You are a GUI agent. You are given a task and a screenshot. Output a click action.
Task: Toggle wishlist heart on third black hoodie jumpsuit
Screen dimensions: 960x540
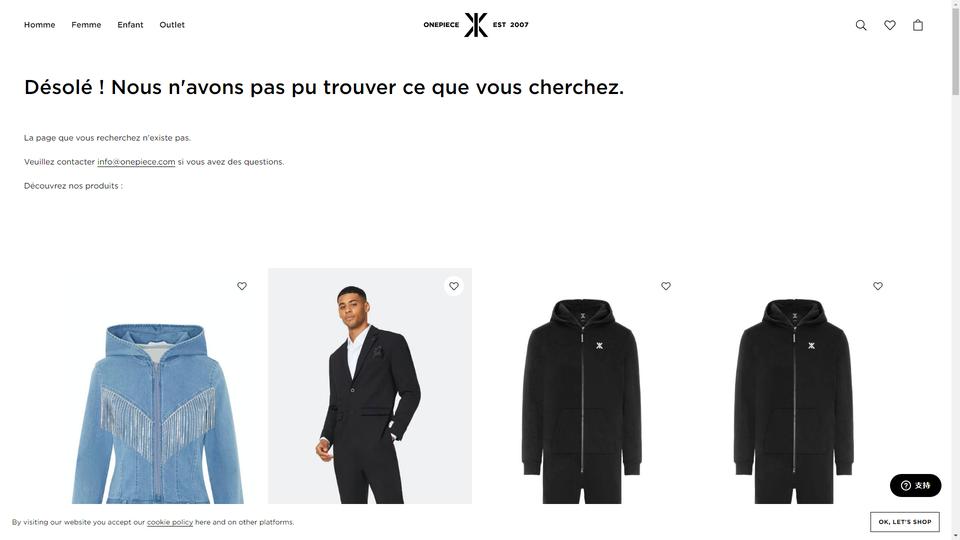[666, 286]
